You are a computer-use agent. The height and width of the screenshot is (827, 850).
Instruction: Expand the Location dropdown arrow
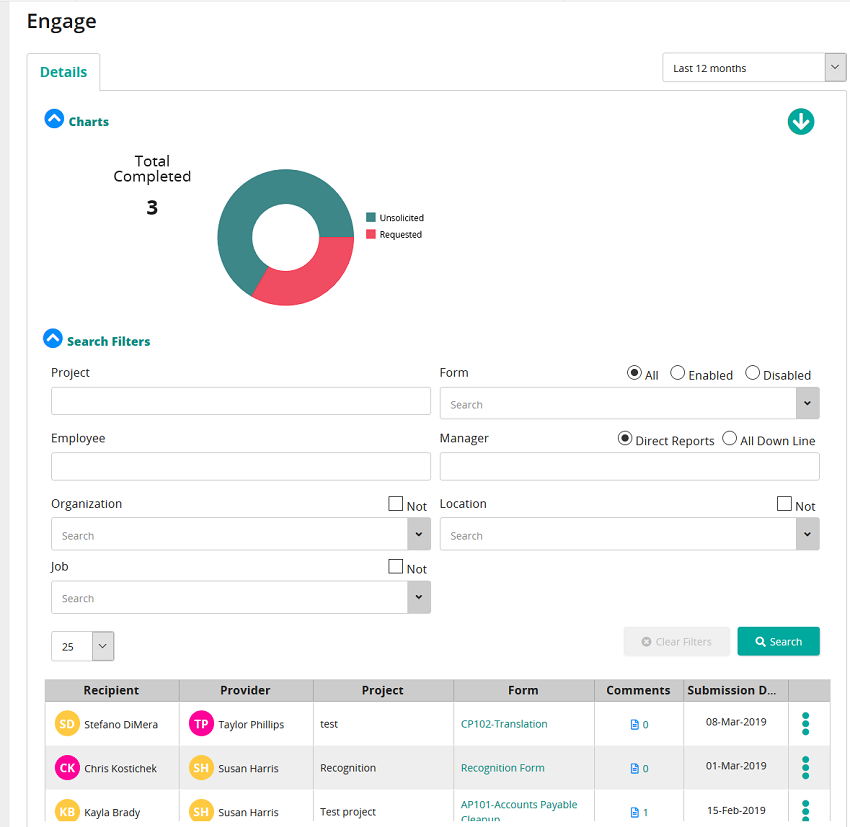[x=808, y=534]
